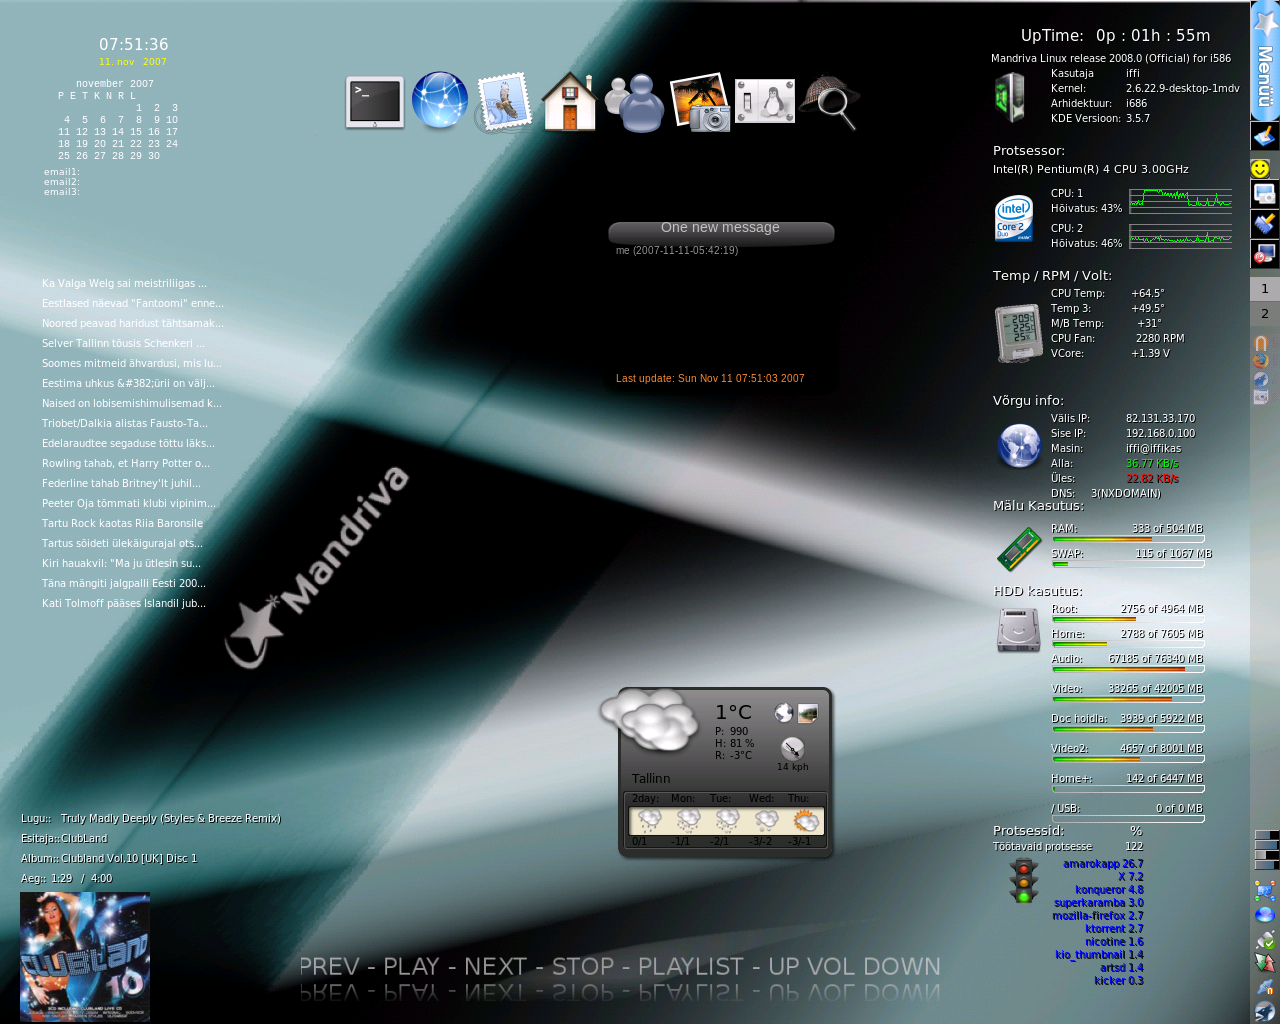Open headline Ka Valga Welg sai meistriliigas

pos(124,283)
